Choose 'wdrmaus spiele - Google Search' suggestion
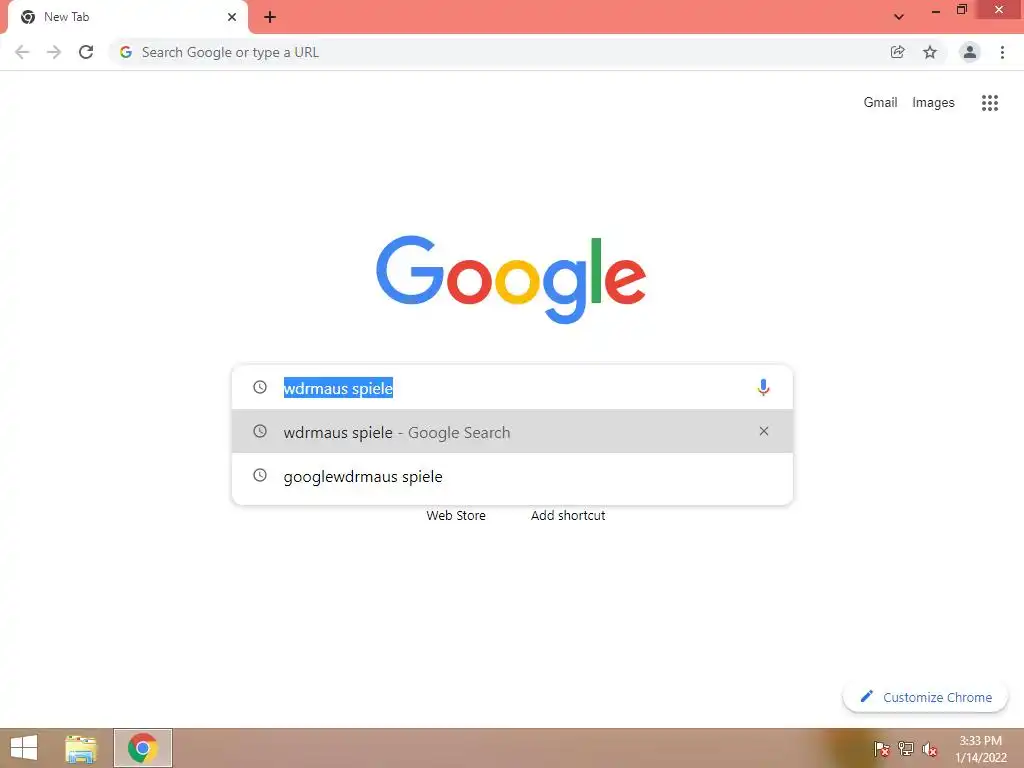The height and width of the screenshot is (768, 1024). [x=512, y=431]
